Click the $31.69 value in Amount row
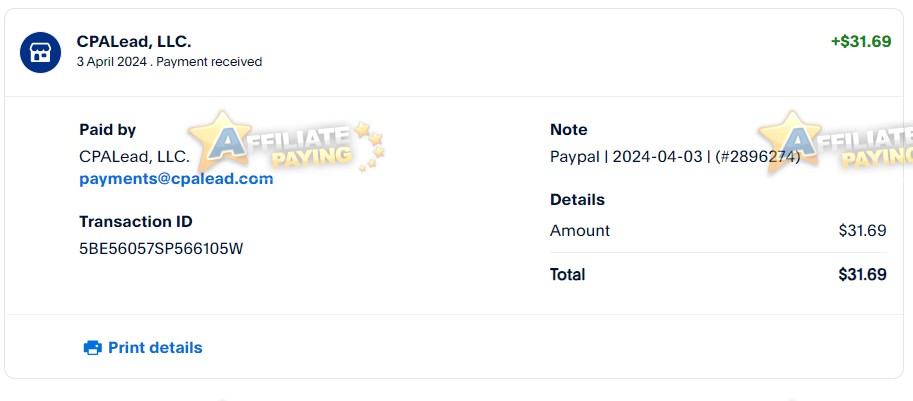Screen dimensions: 913x401 862,231
